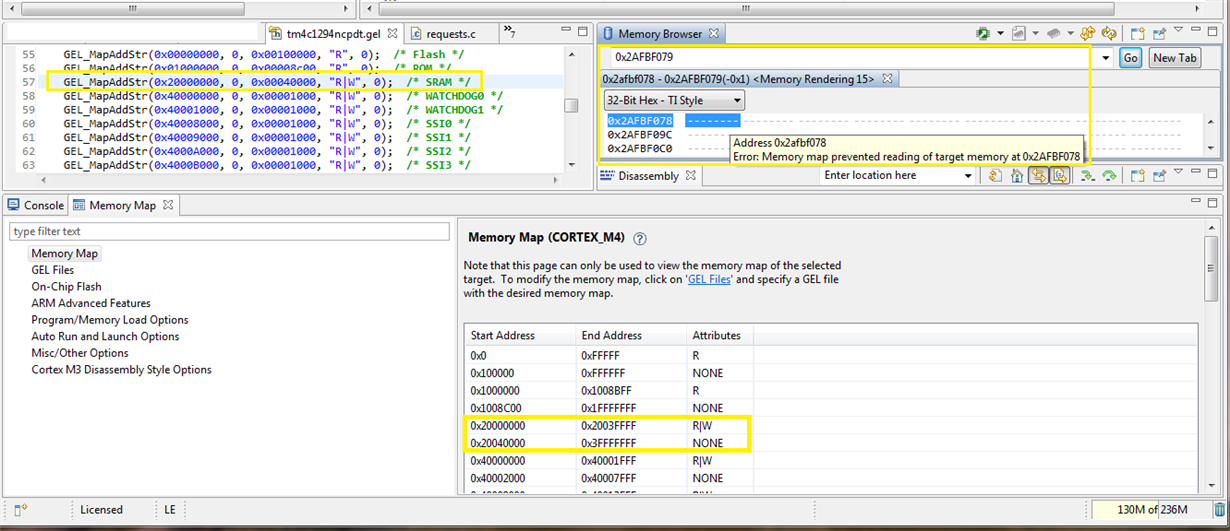Run garbage collector trash icon
The height and width of the screenshot is (531, 1230).
click(1218, 510)
